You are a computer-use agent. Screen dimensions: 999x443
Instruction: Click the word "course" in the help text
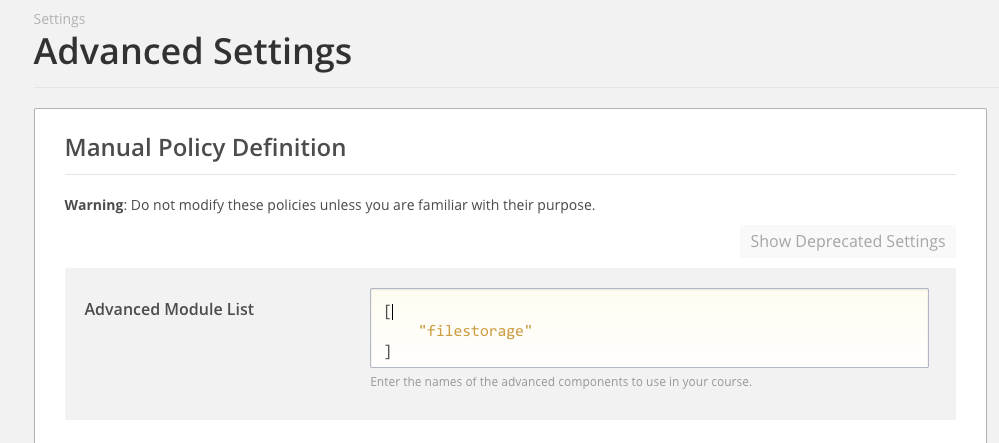(x=731, y=382)
